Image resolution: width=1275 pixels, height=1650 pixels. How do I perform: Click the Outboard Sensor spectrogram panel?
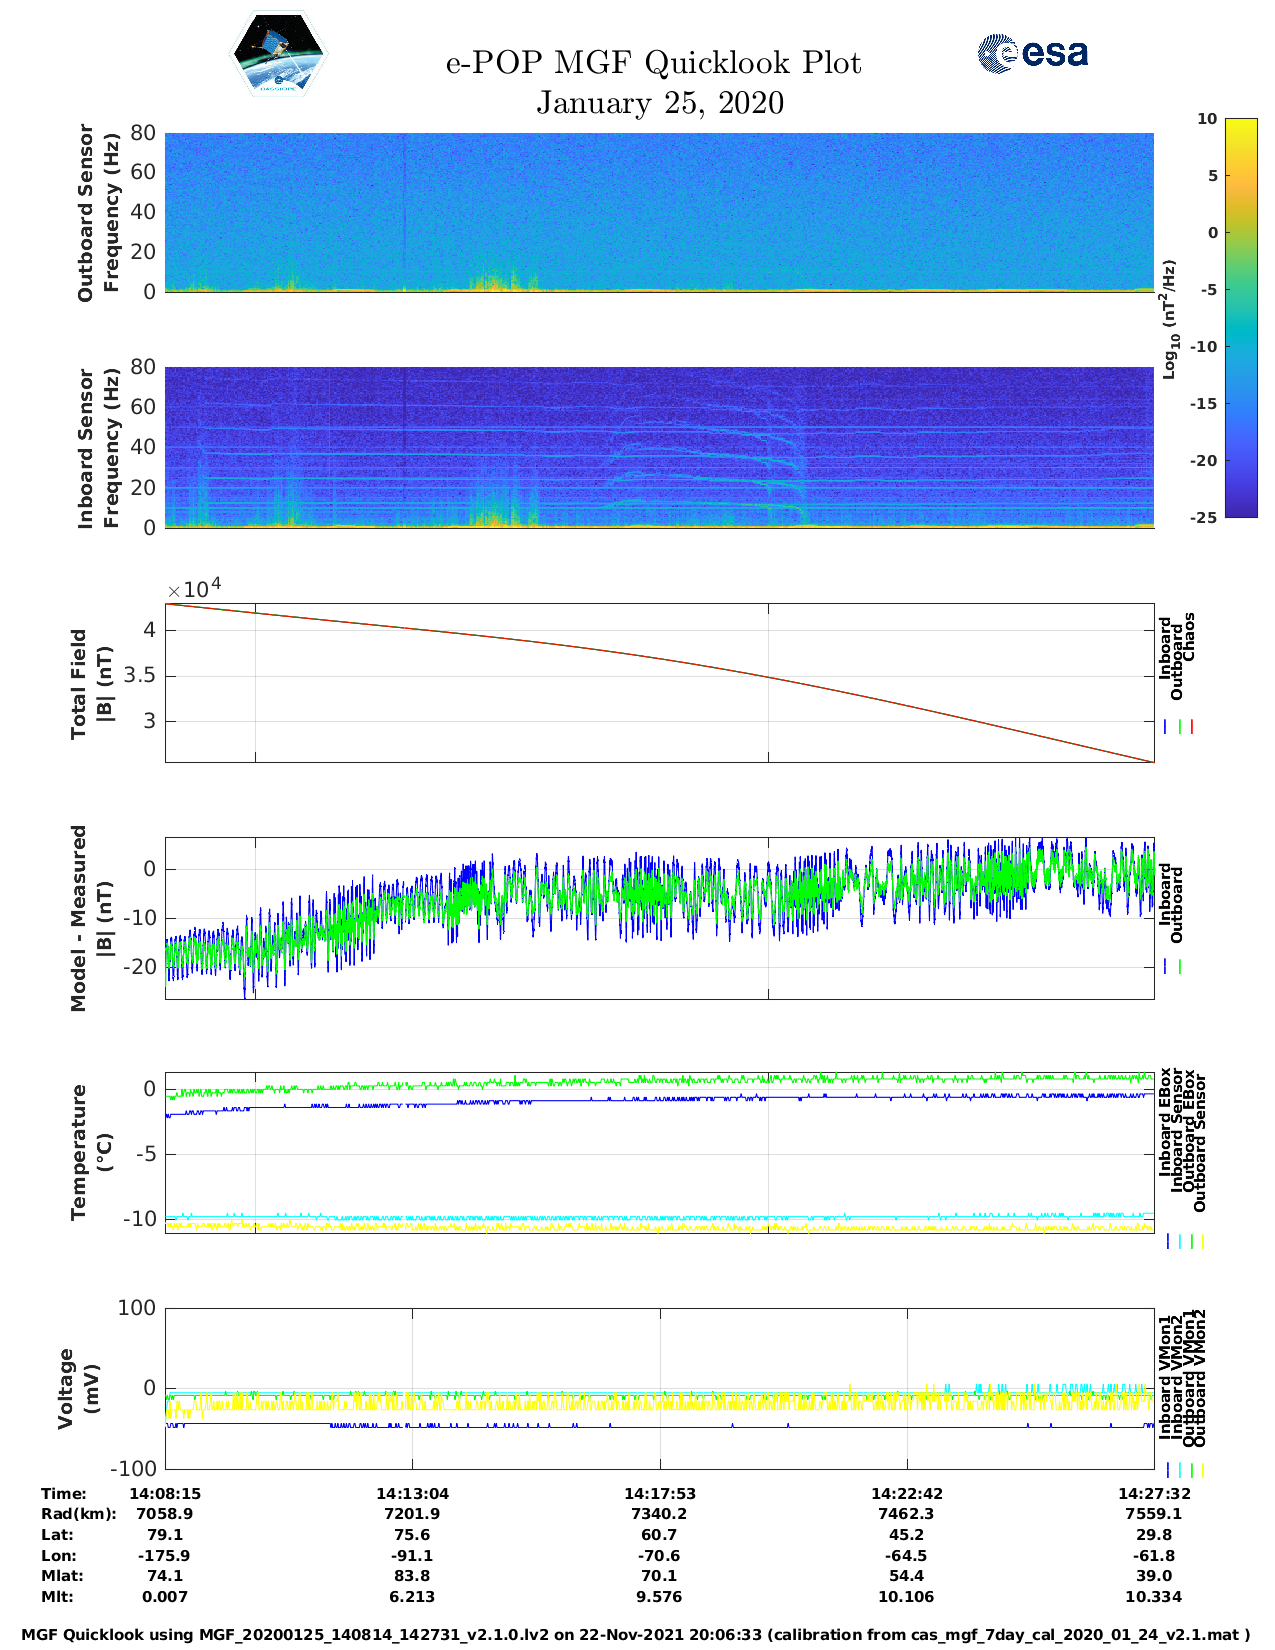click(x=659, y=212)
